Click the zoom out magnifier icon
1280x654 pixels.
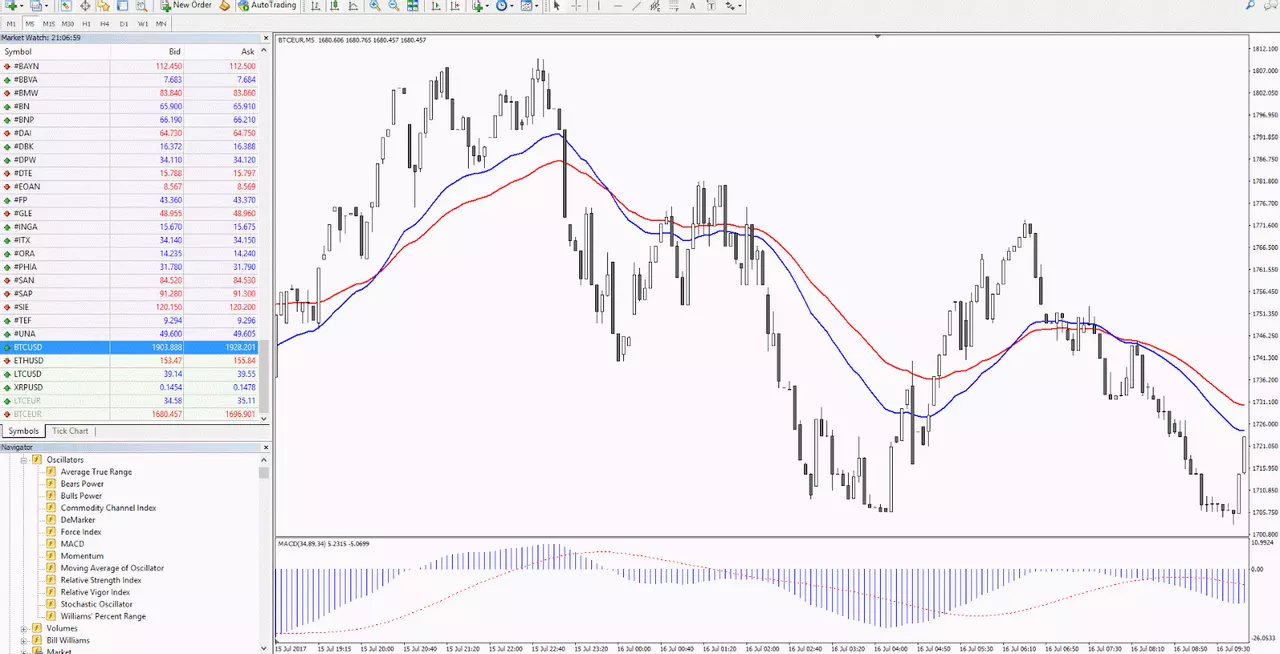click(x=394, y=5)
